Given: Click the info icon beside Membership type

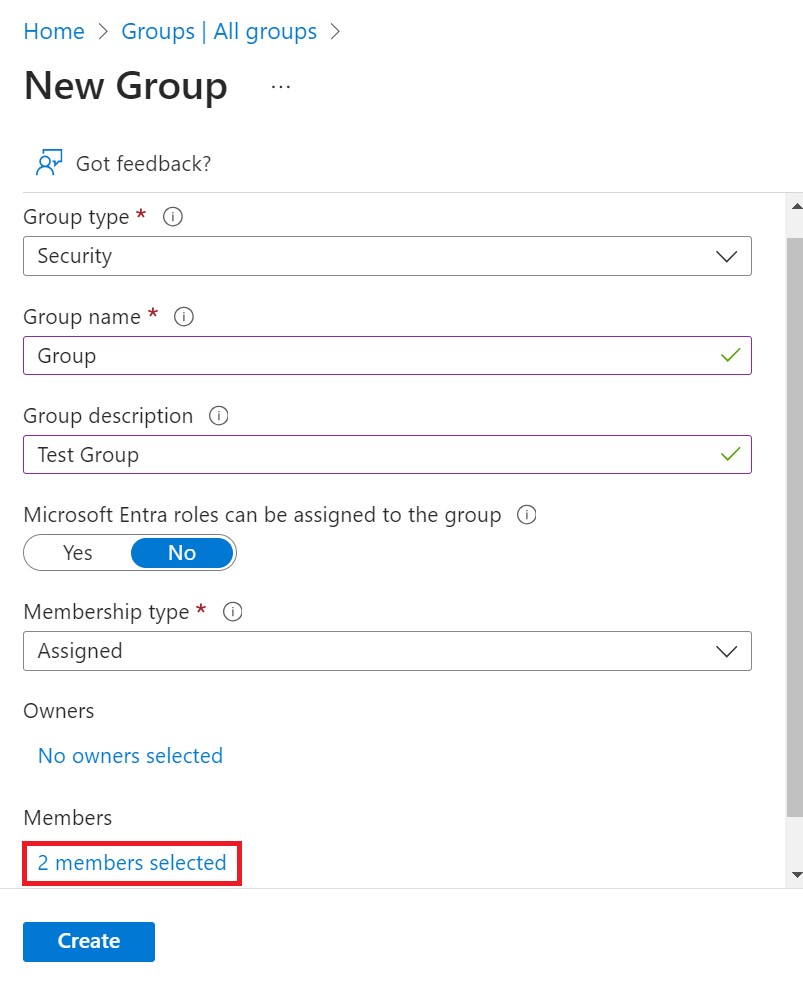Looking at the screenshot, I should point(232,612).
